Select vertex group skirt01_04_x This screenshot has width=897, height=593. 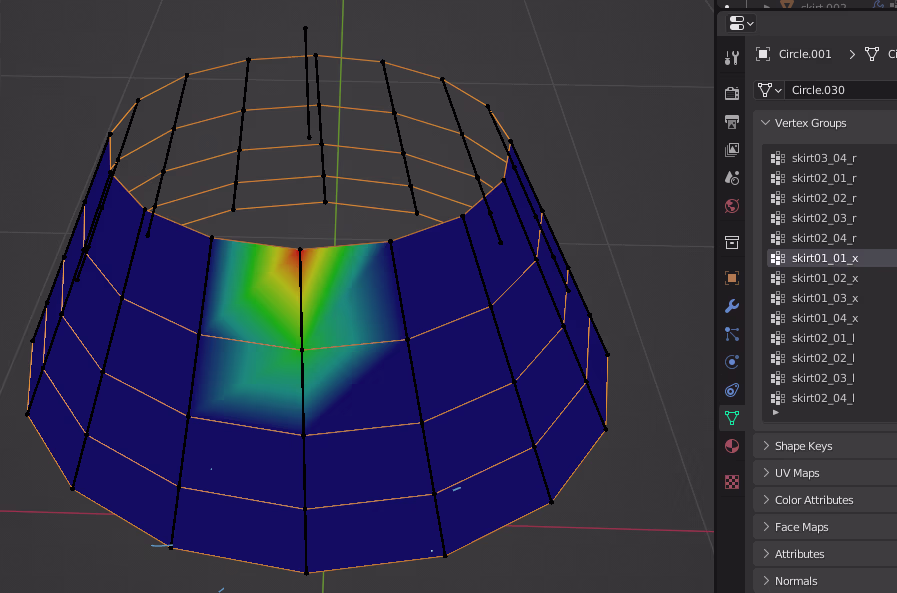pyautogui.click(x=832, y=319)
